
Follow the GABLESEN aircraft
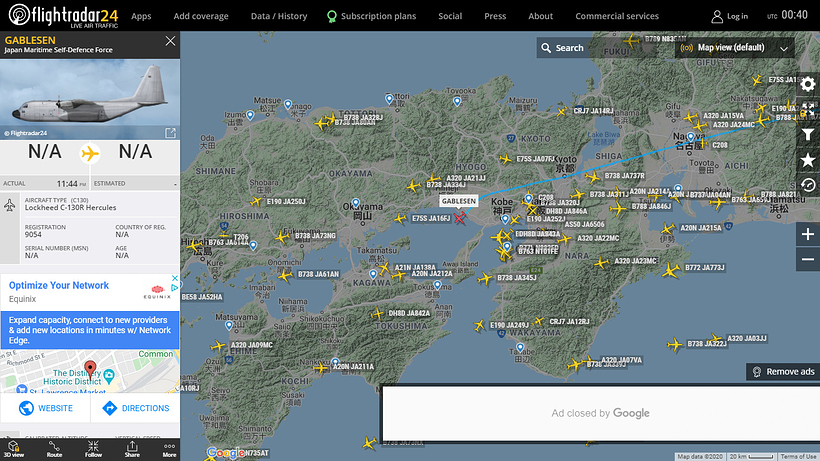(93, 449)
